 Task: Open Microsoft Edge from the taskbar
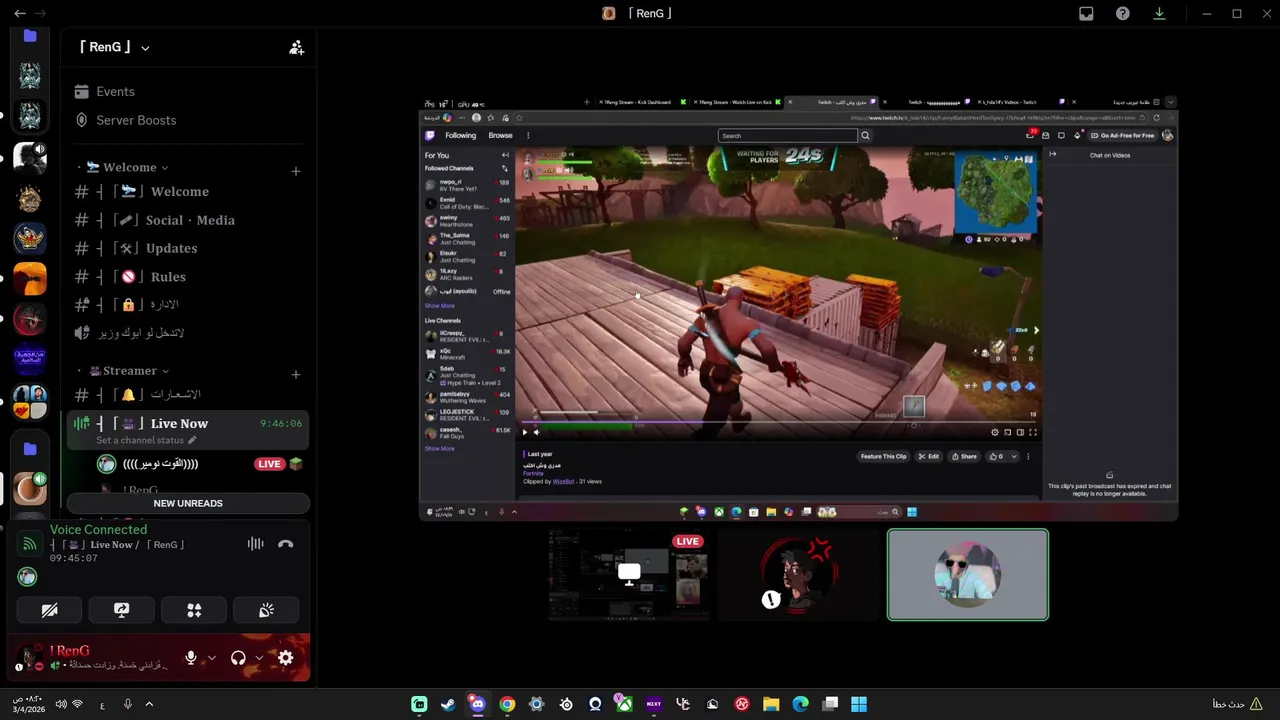tap(800, 704)
